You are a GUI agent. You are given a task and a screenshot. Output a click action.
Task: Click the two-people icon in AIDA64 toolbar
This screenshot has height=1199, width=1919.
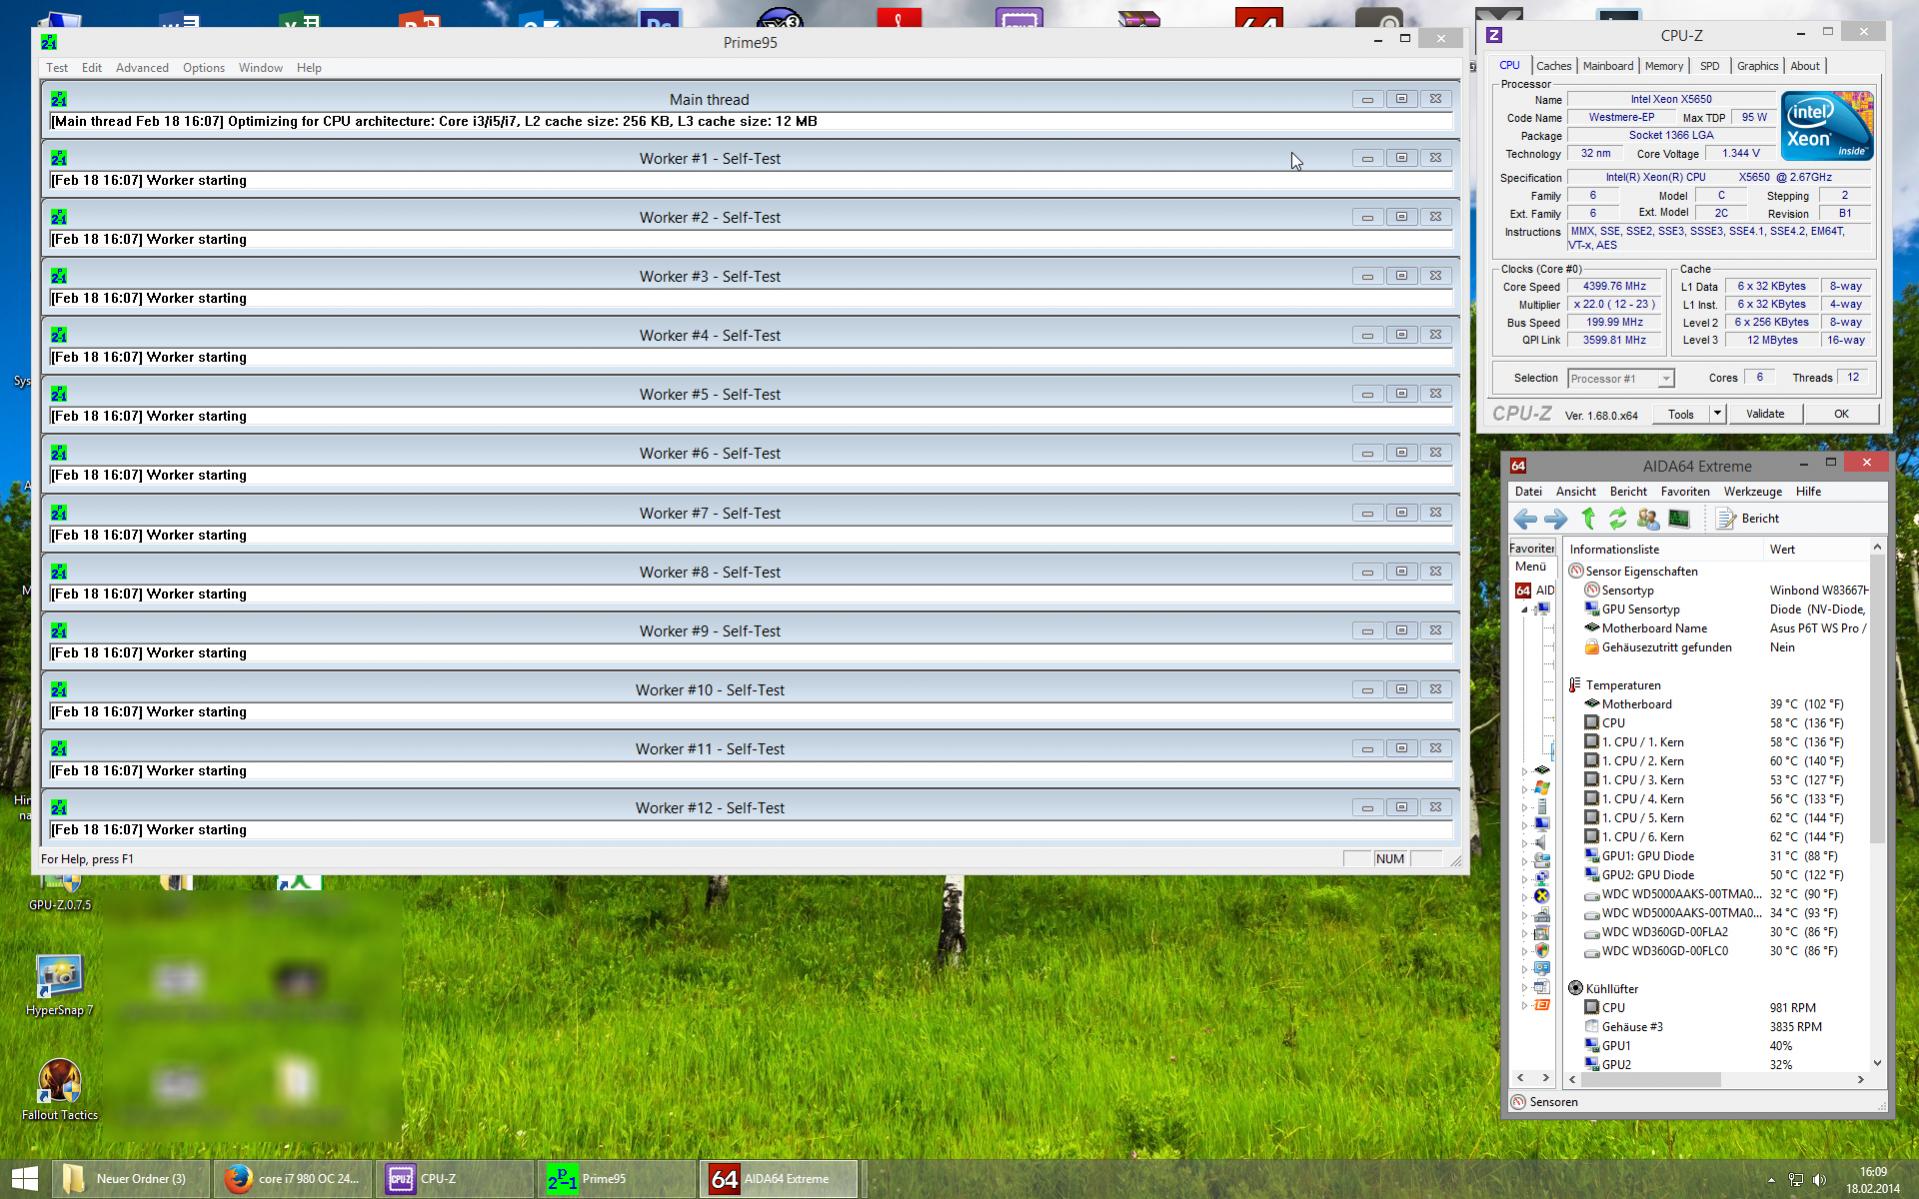(1648, 518)
